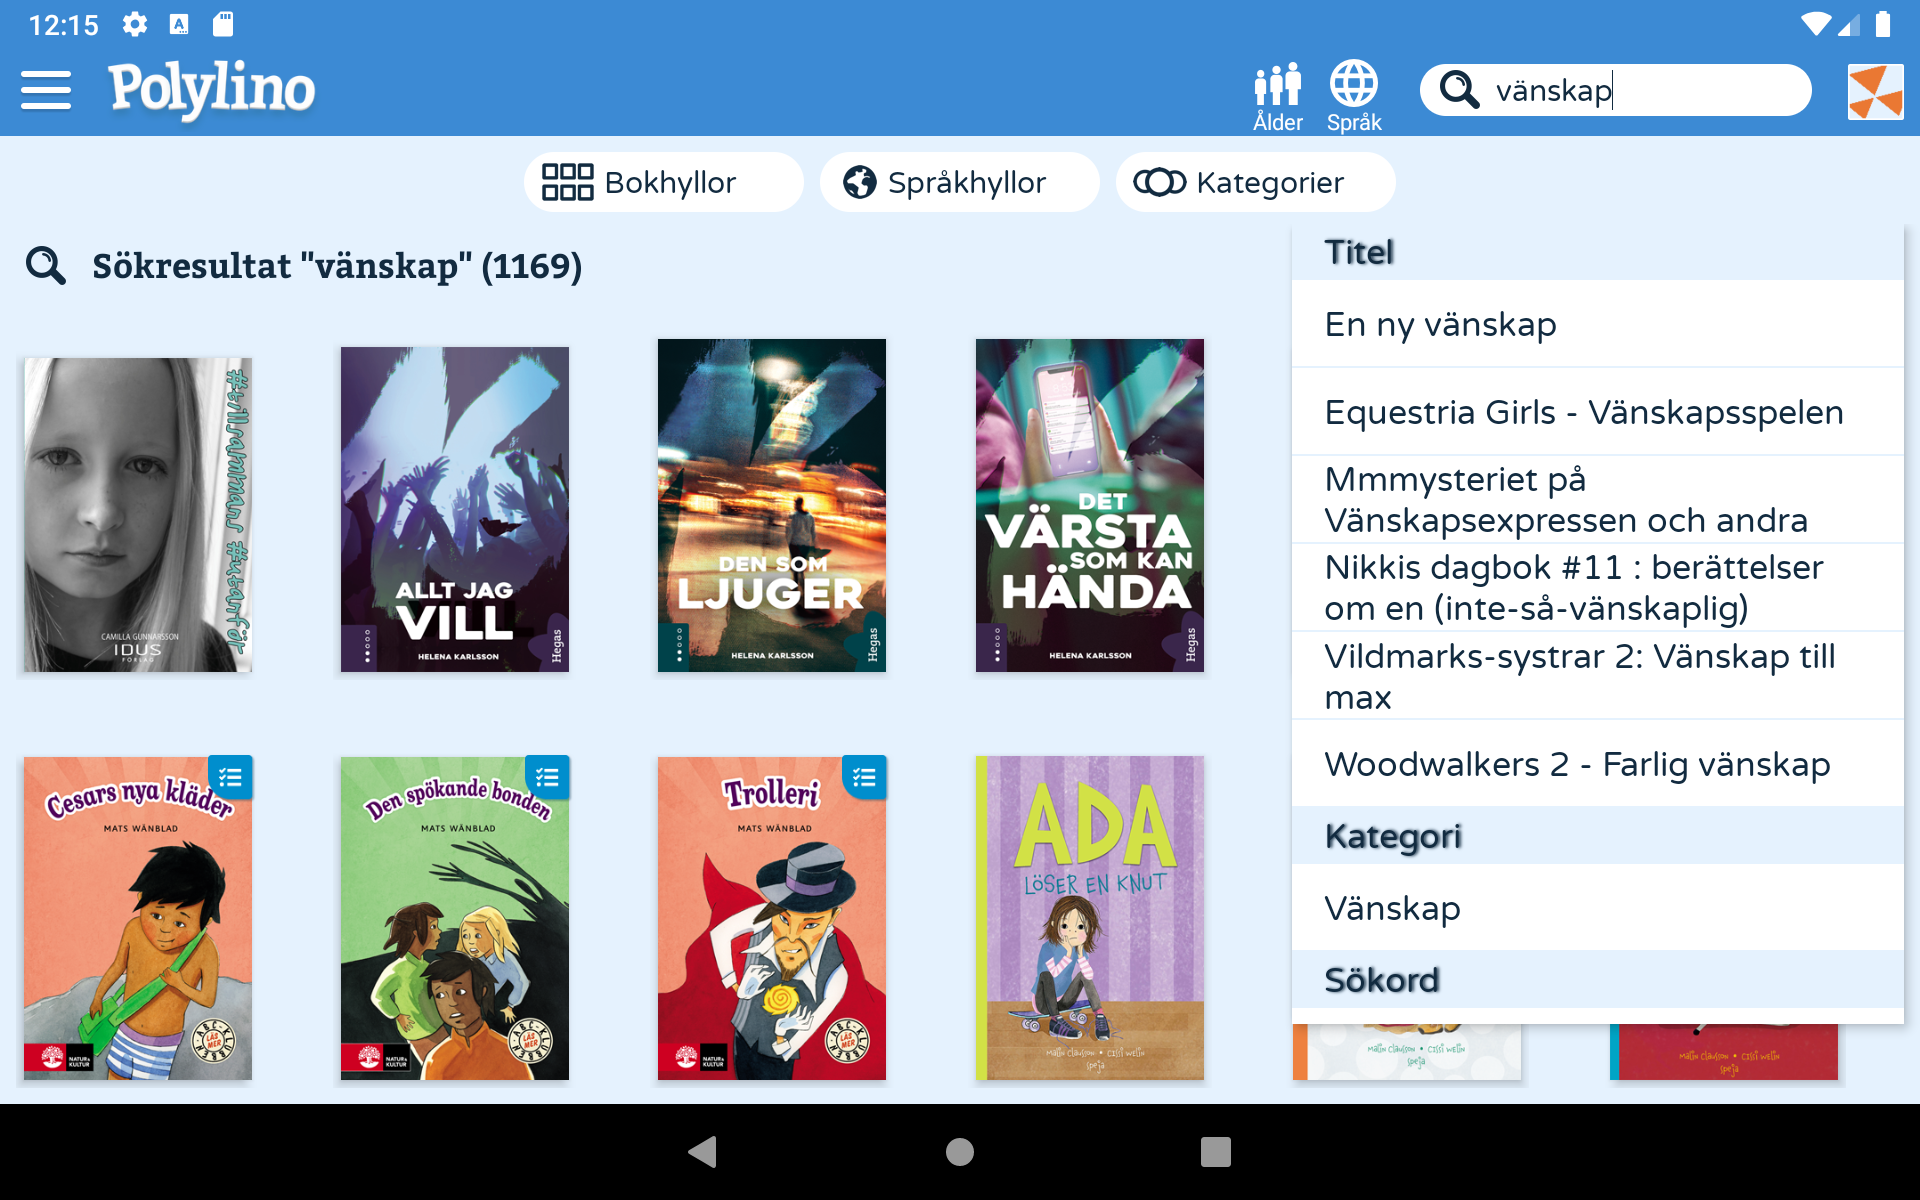
Task: Select 'Woodwalkers 2 - Farlig vänskap'
Action: point(1598,764)
